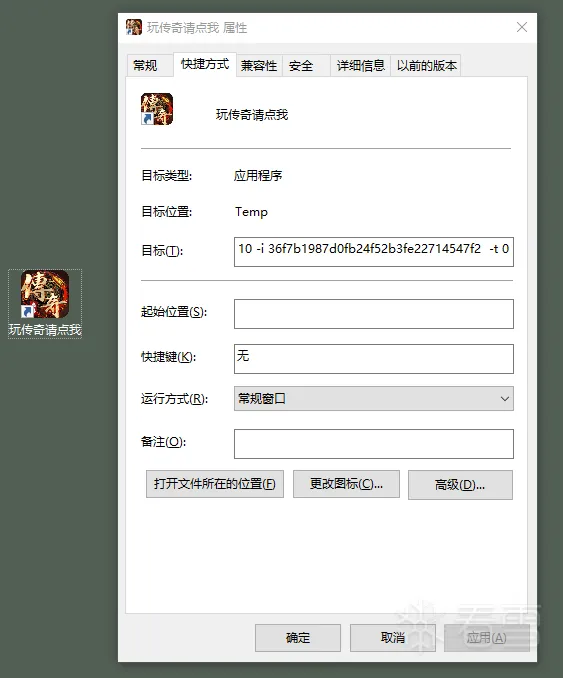Expand the 运行方式 常规窗口 dropdown
Viewport: 563px width, 678px height.
[374, 399]
